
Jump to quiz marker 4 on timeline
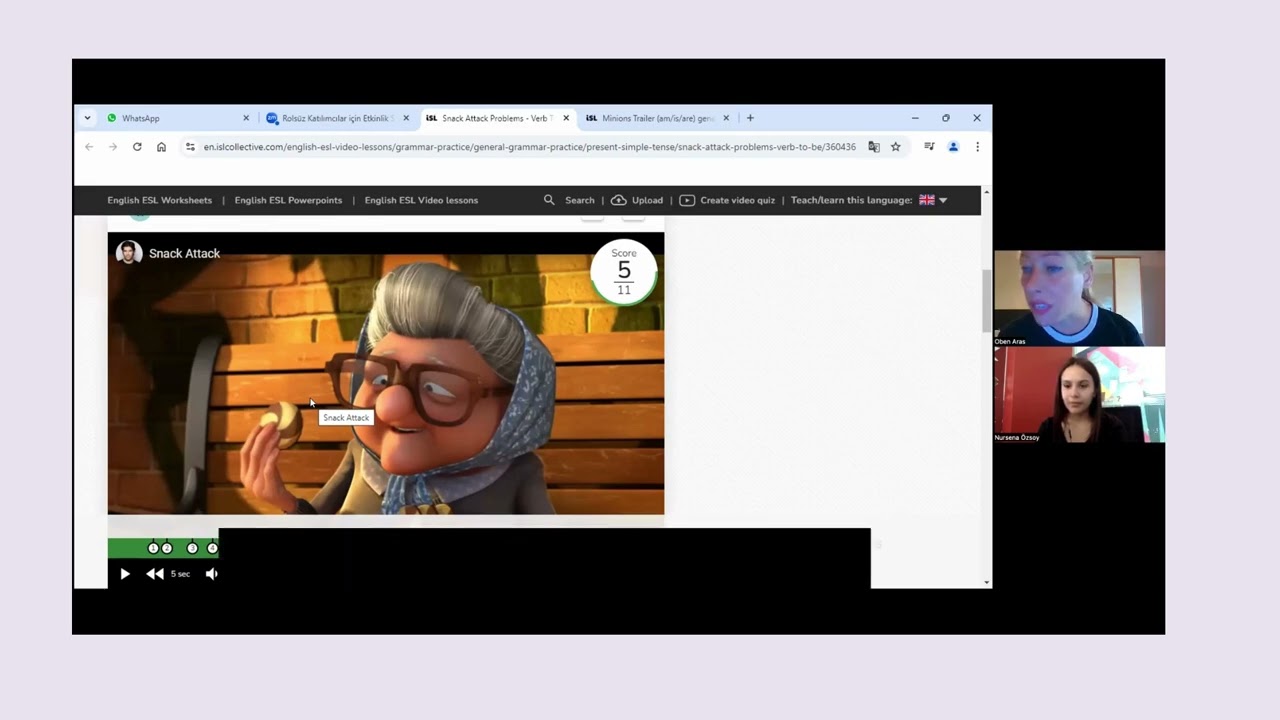[212, 548]
